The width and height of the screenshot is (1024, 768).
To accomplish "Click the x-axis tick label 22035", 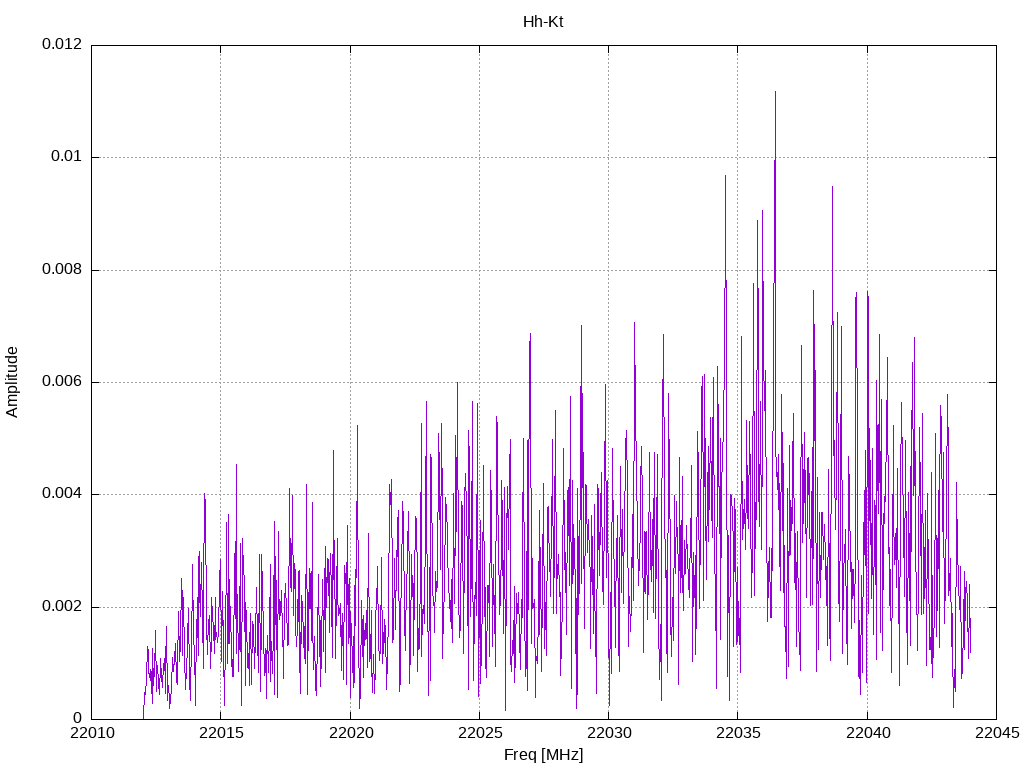I will pyautogui.click(x=738, y=733).
